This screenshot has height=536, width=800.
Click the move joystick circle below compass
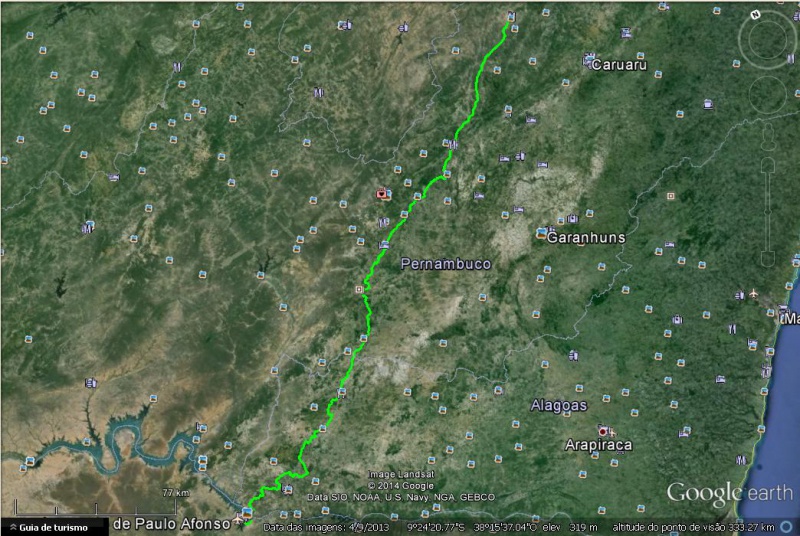tap(767, 95)
